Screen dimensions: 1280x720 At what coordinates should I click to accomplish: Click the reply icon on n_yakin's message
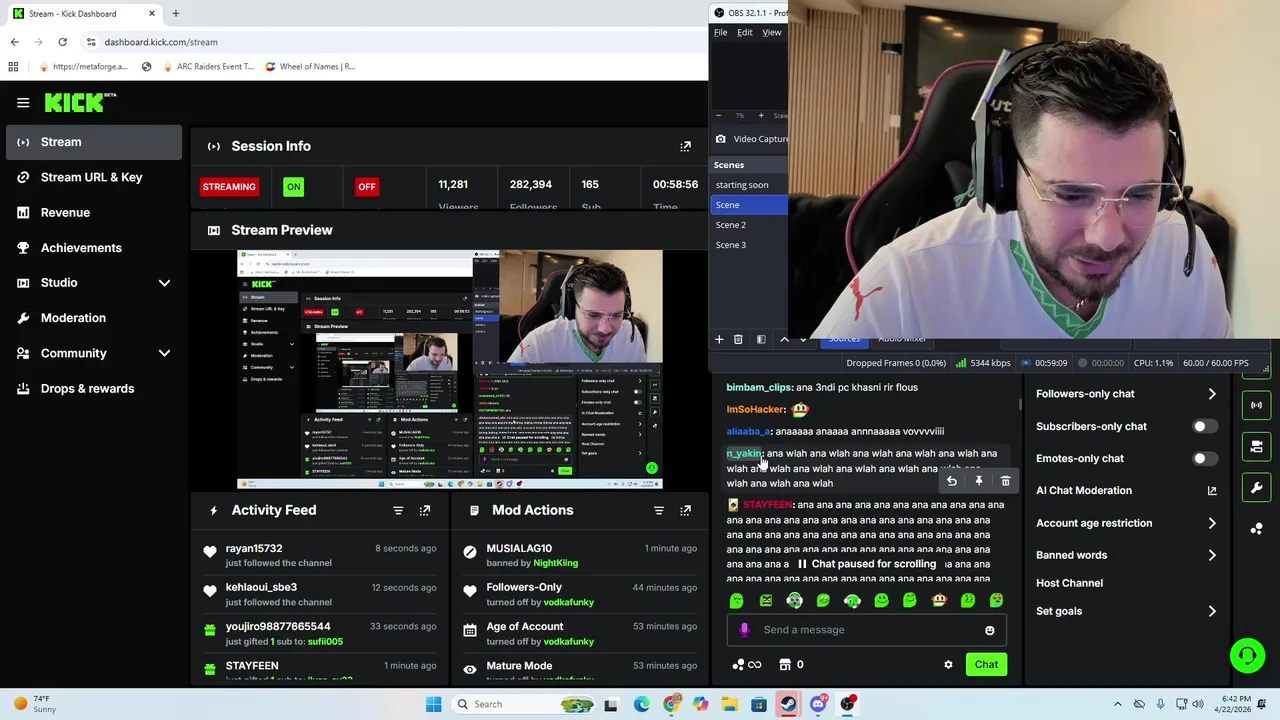[x=951, y=481]
